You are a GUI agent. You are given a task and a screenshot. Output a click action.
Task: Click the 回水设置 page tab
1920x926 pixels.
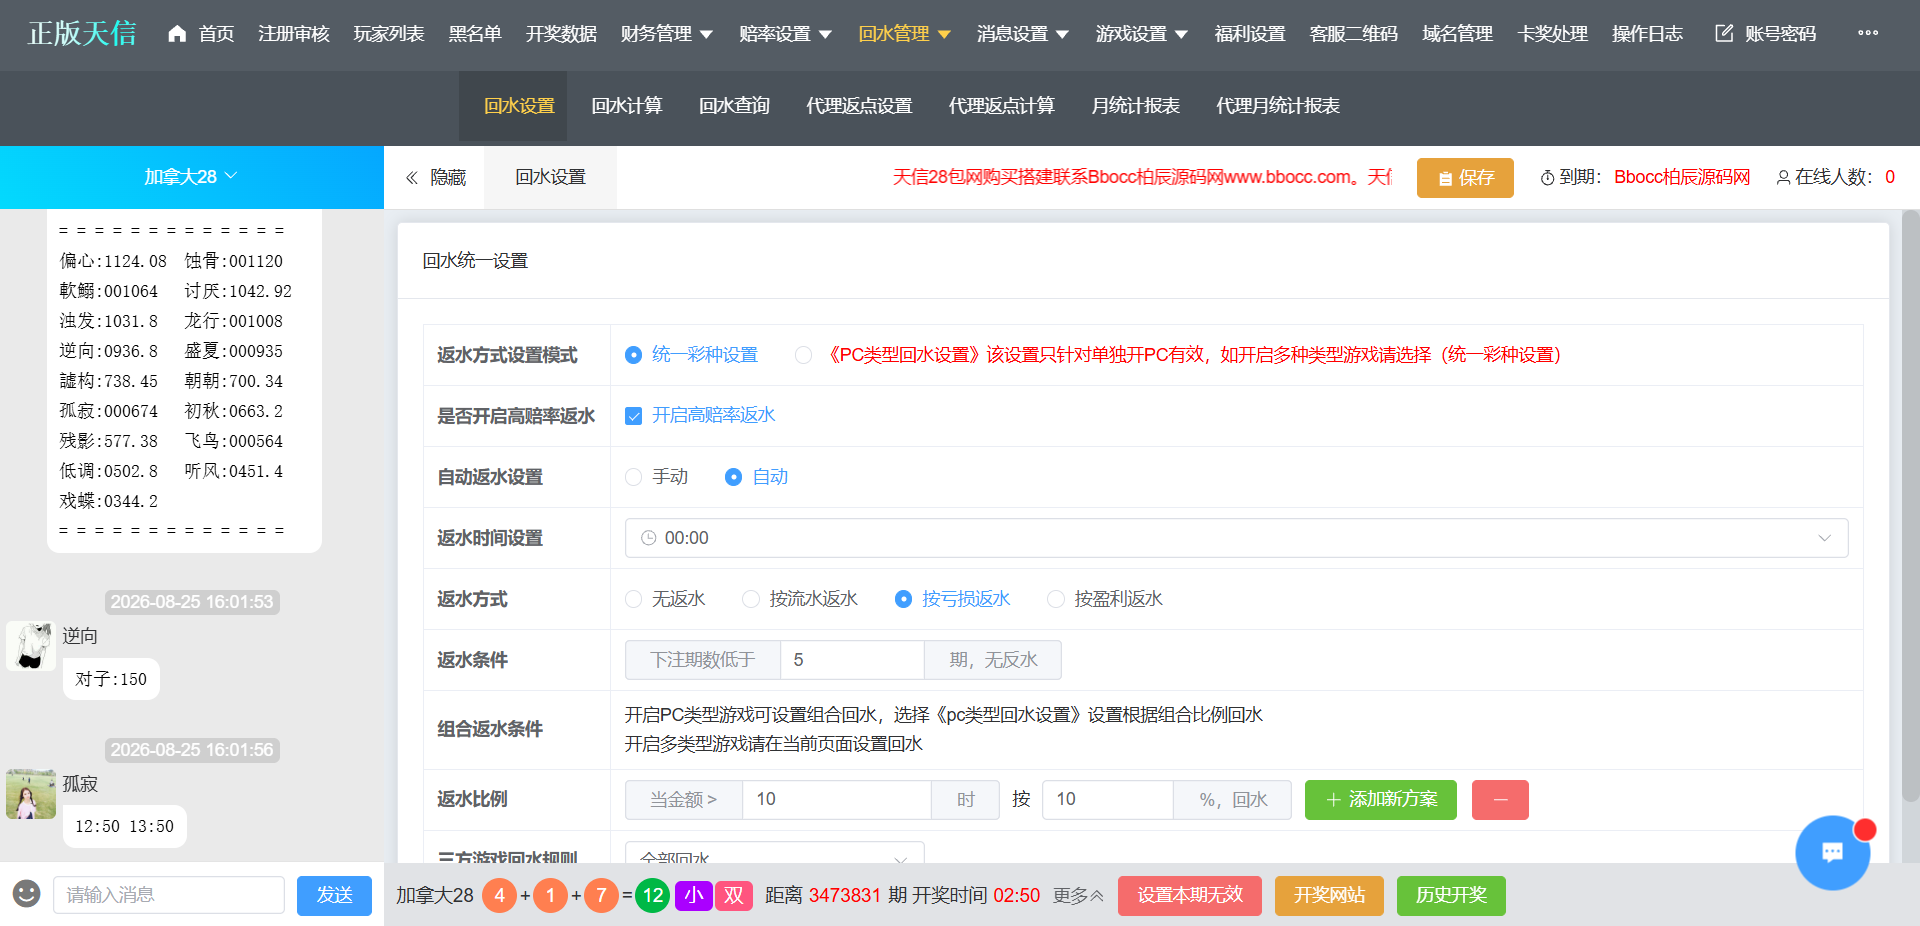550,178
